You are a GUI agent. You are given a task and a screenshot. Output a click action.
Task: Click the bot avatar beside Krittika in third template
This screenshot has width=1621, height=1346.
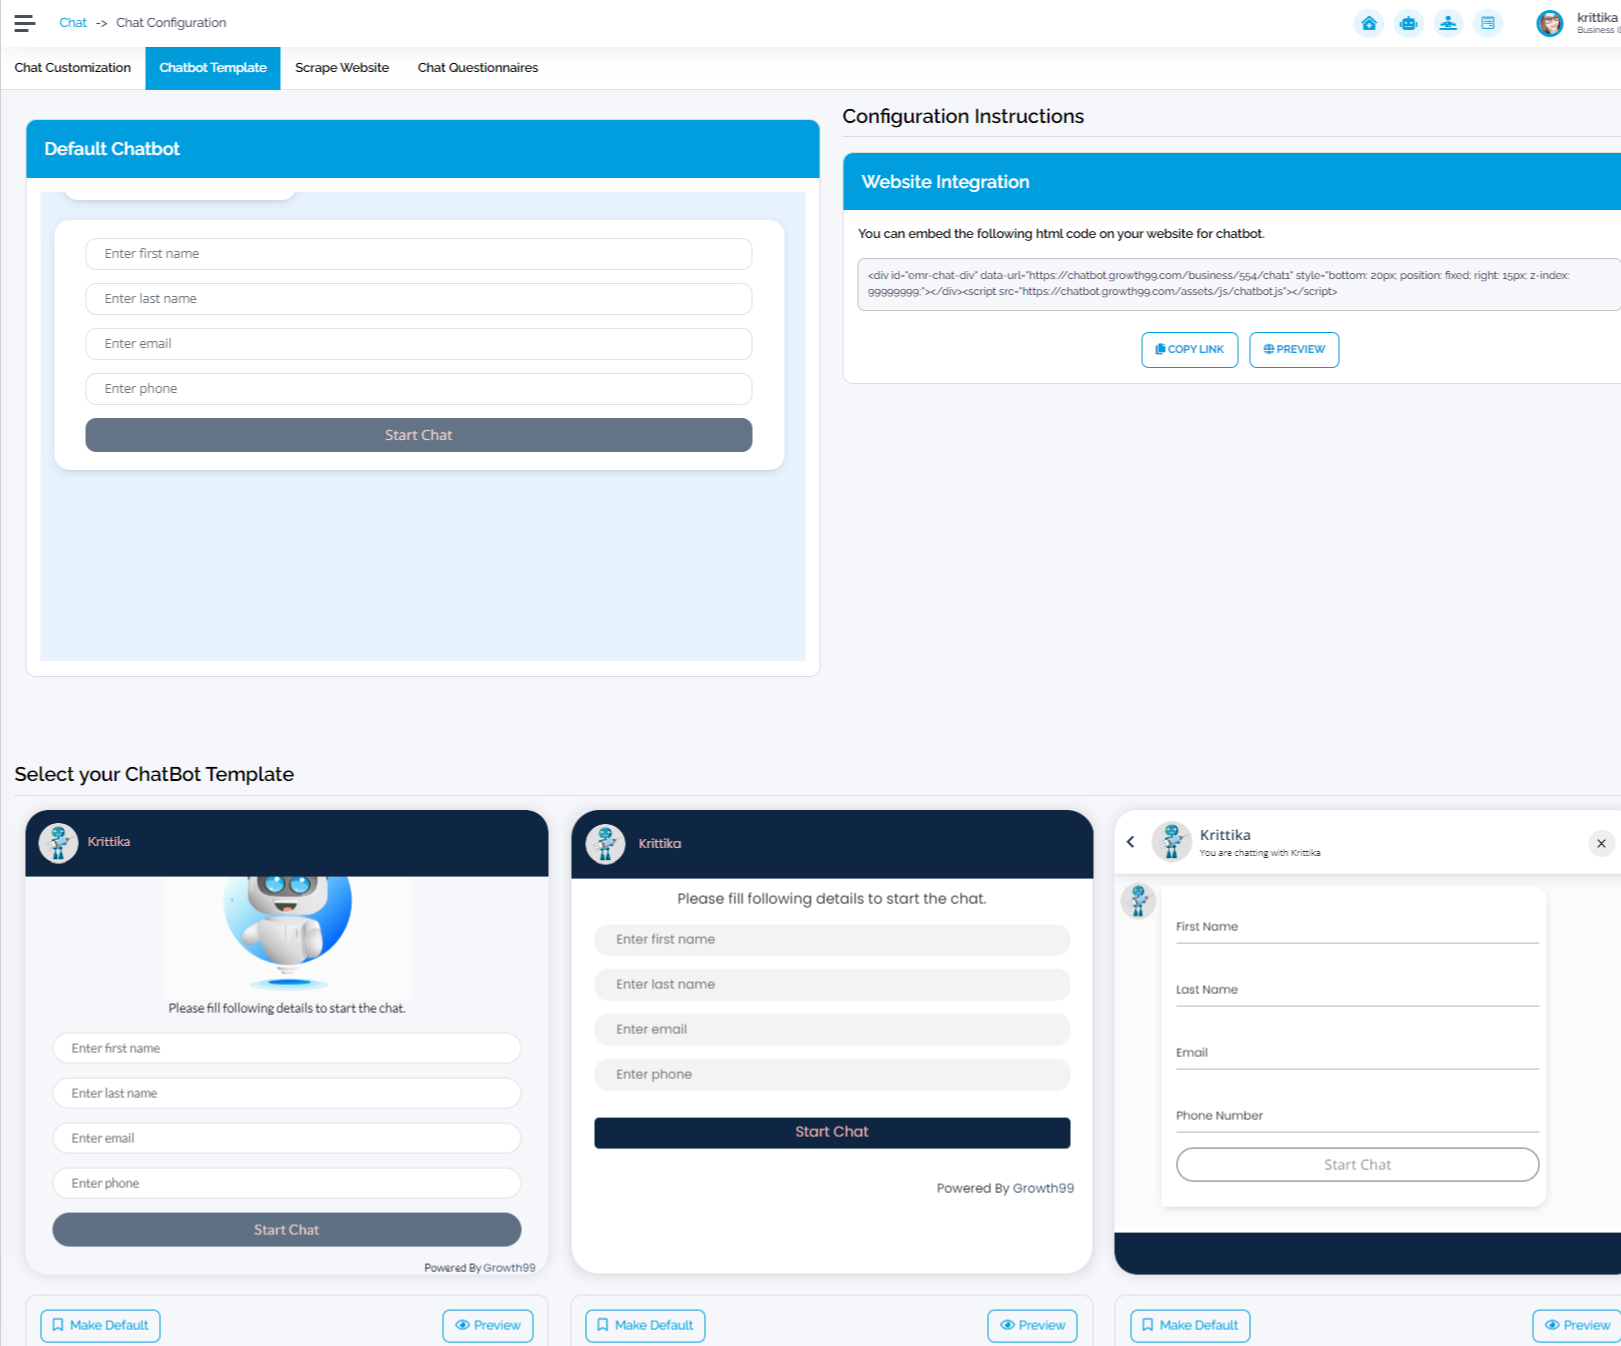[x=1172, y=841]
